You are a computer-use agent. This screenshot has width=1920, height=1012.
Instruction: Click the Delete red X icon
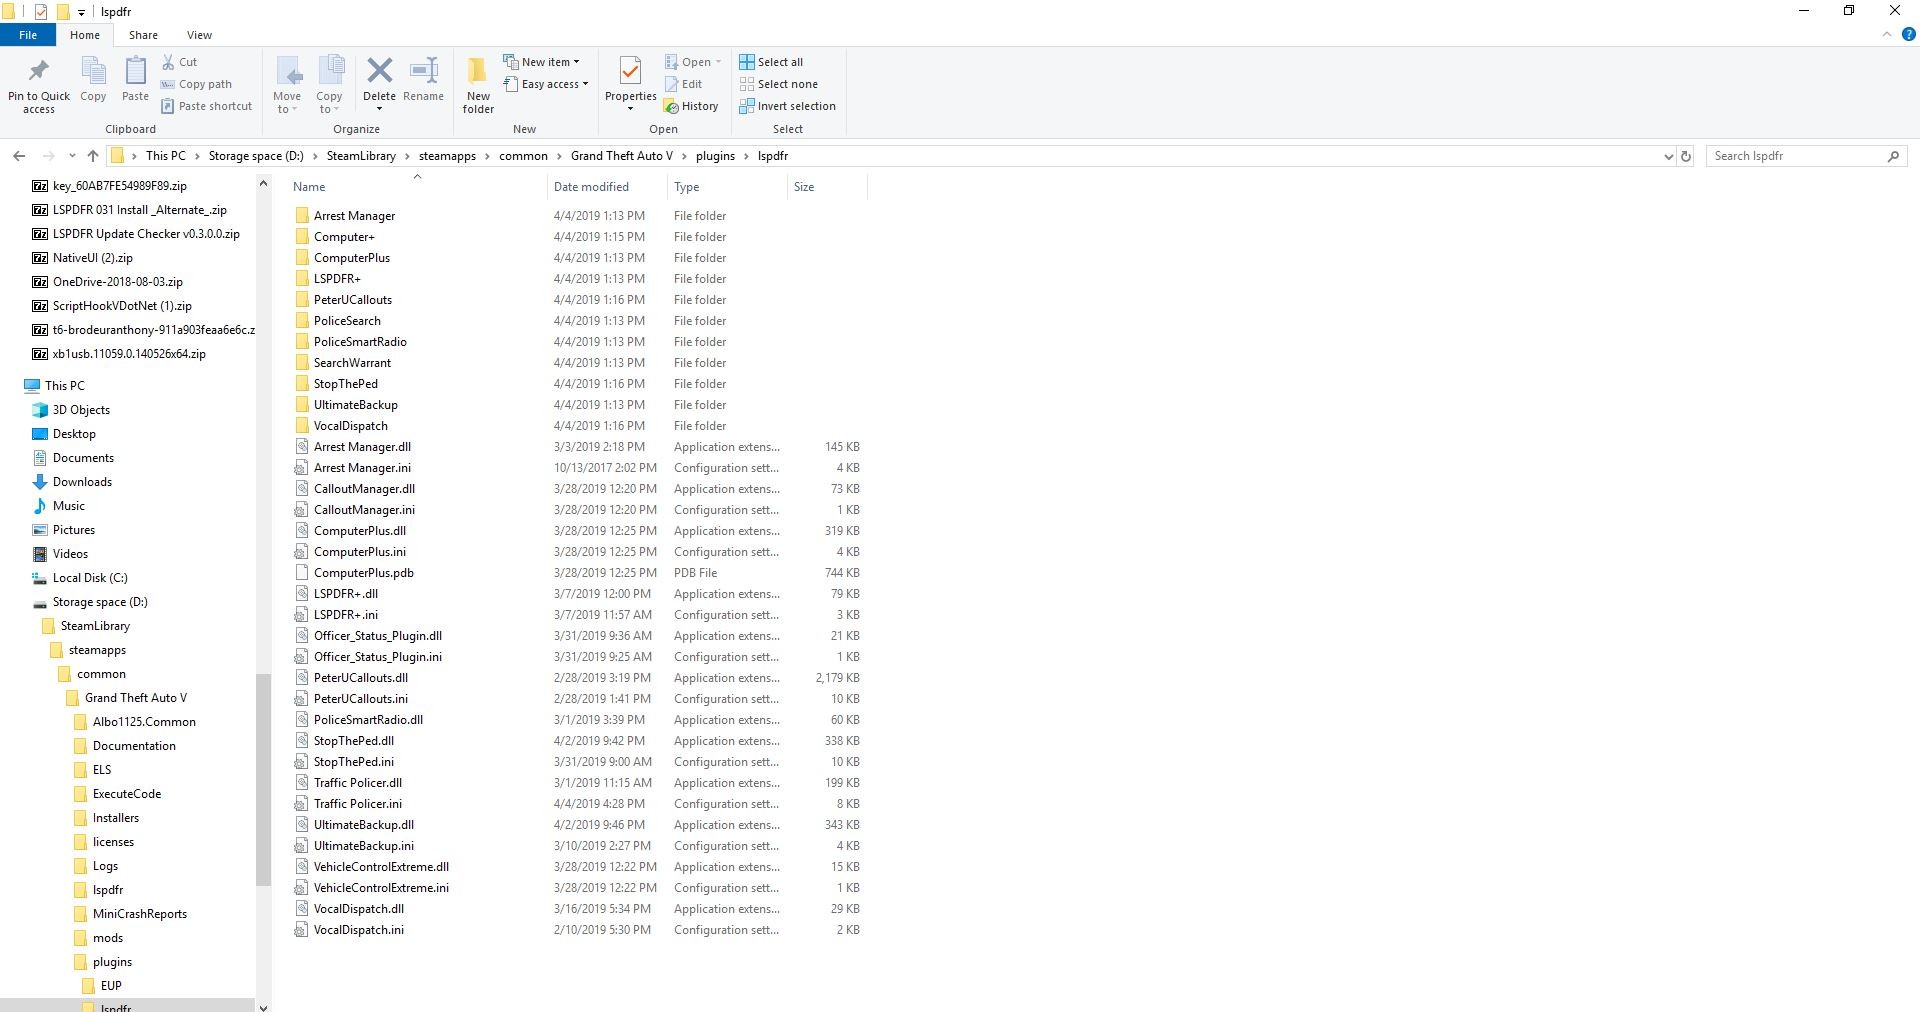click(x=379, y=71)
